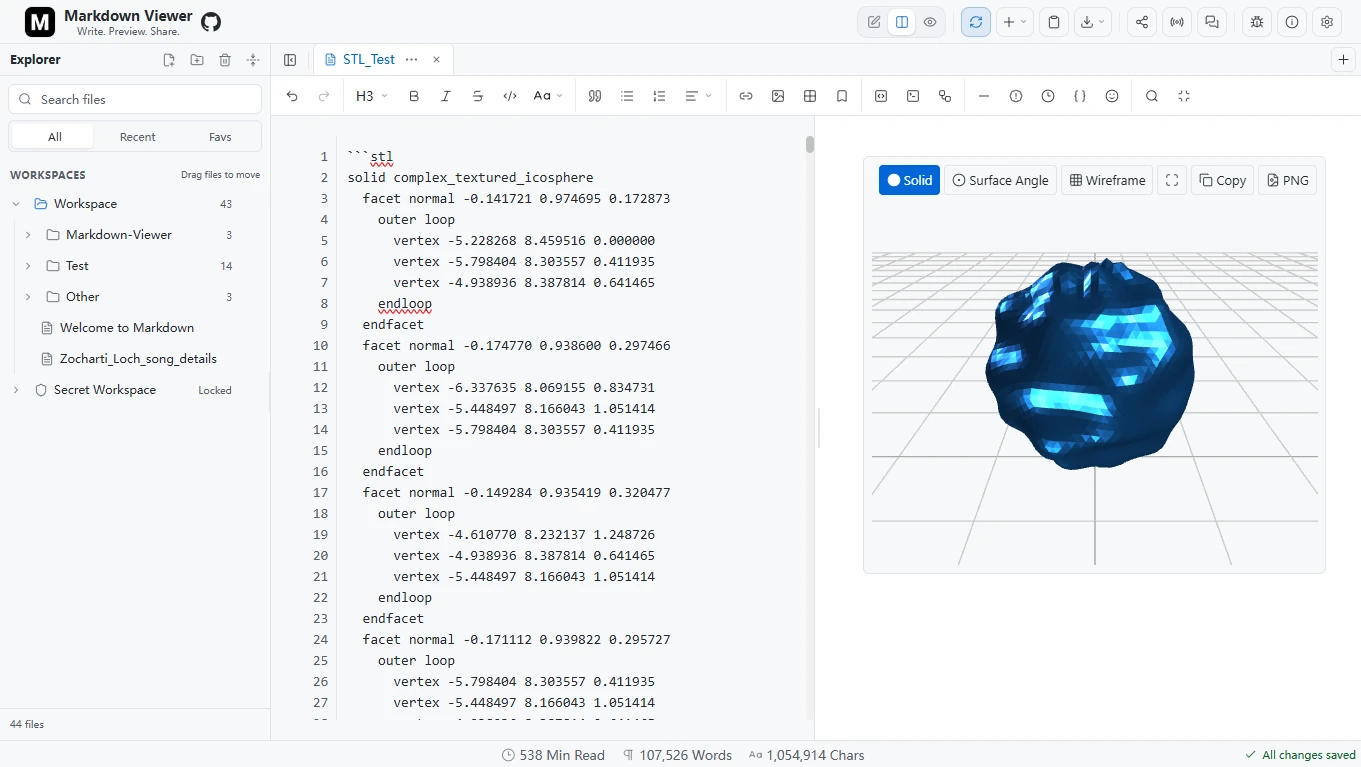Insert a link

pos(746,96)
